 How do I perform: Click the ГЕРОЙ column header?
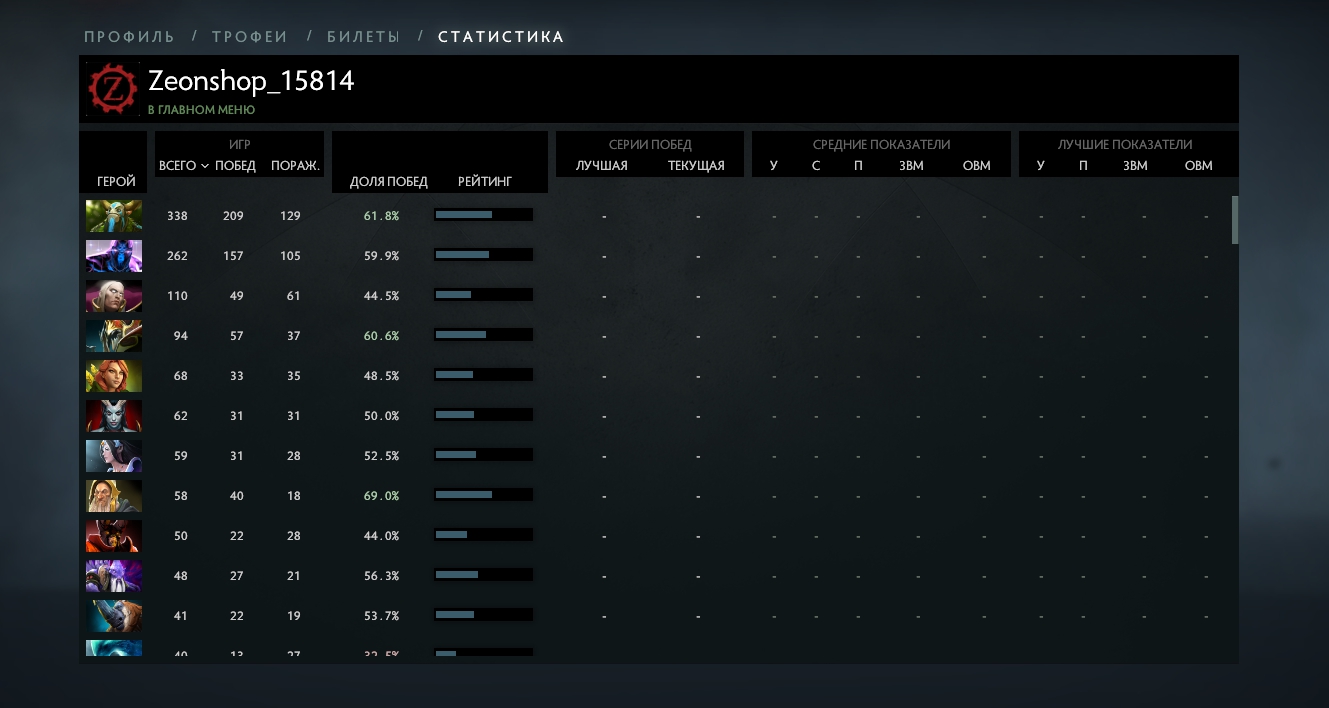click(x=117, y=182)
